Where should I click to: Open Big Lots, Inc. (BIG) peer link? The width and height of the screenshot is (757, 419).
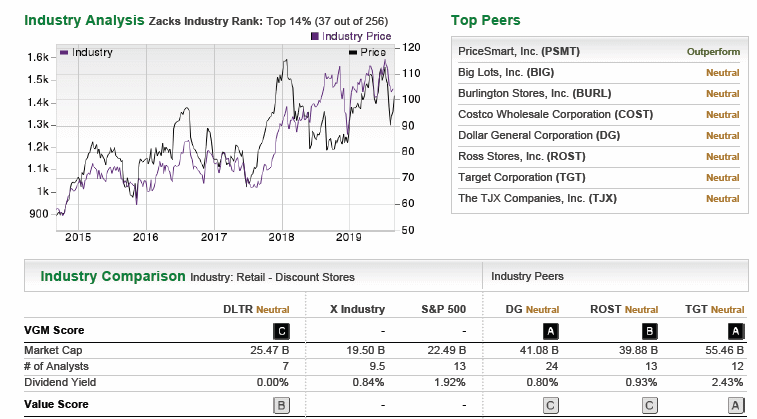[506, 72]
